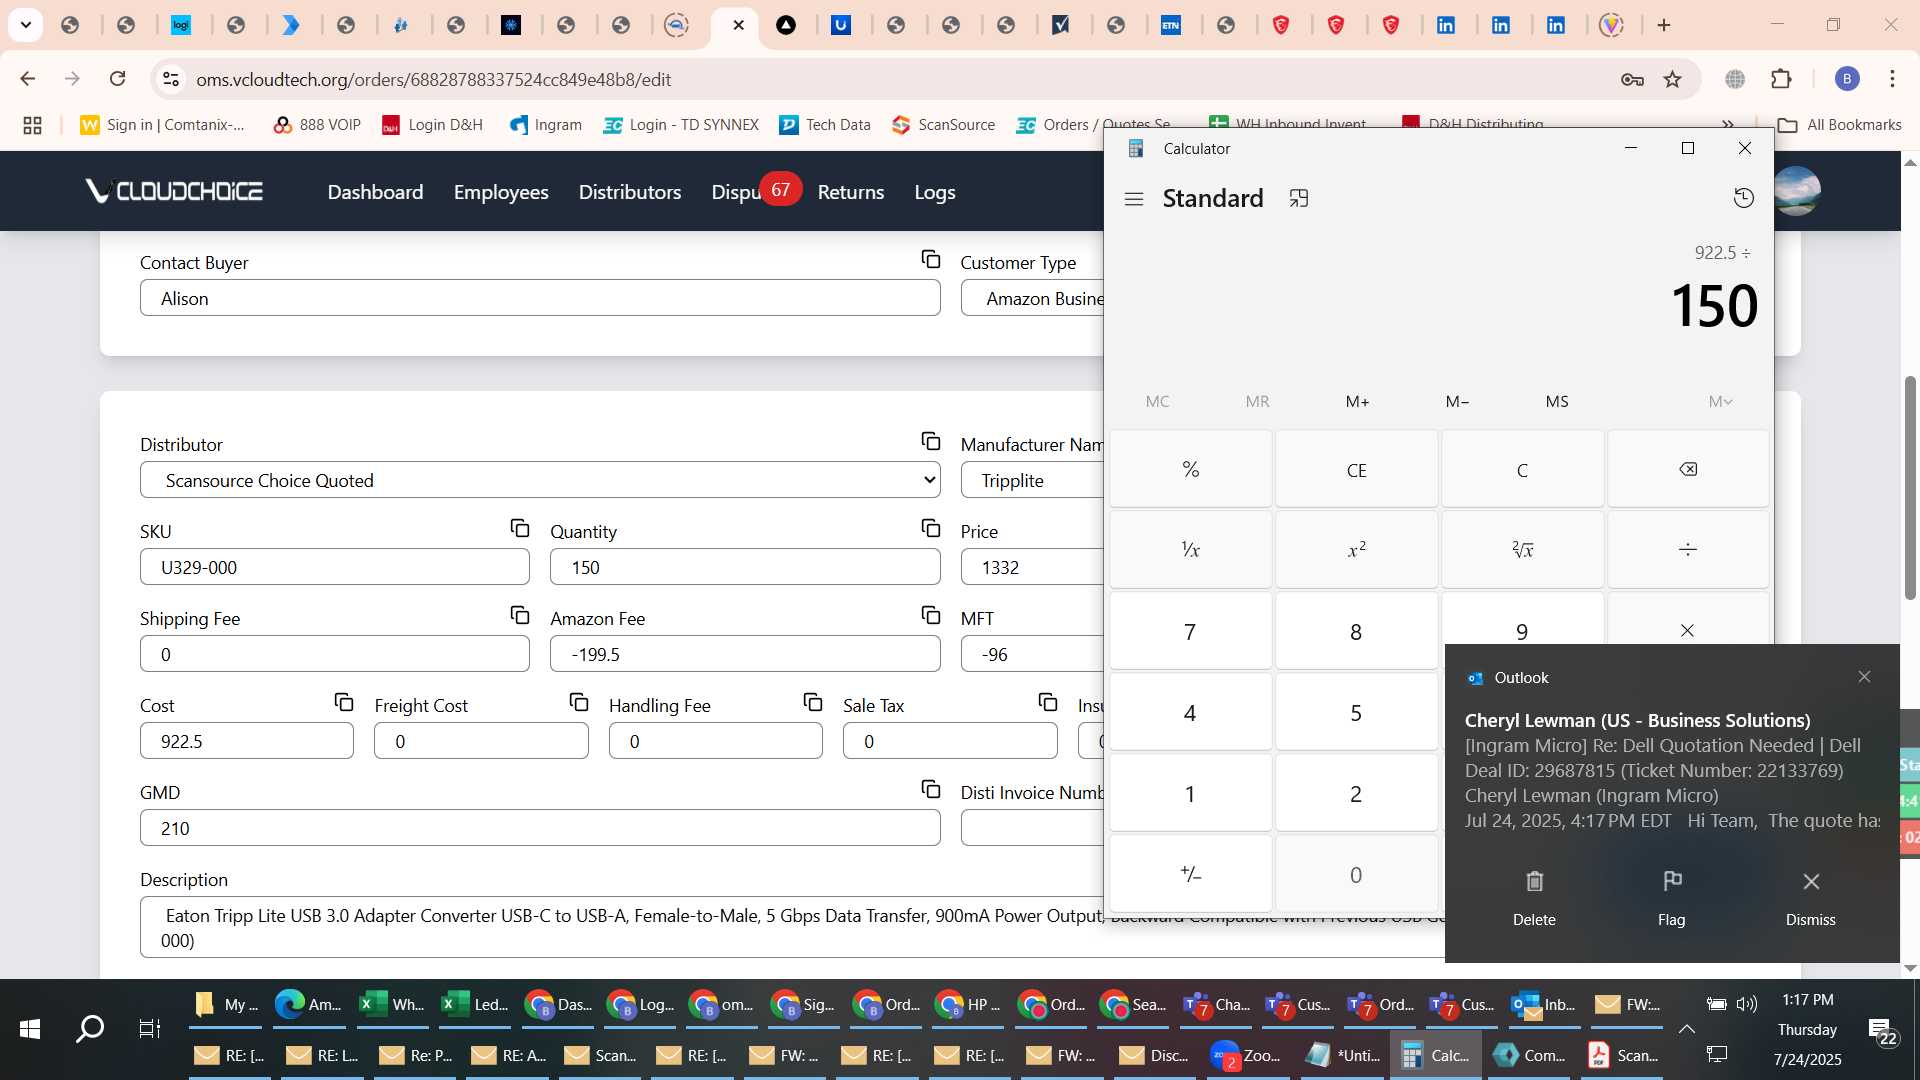
Task: Expand the Calculator memory list M dropdown
Action: click(1720, 402)
